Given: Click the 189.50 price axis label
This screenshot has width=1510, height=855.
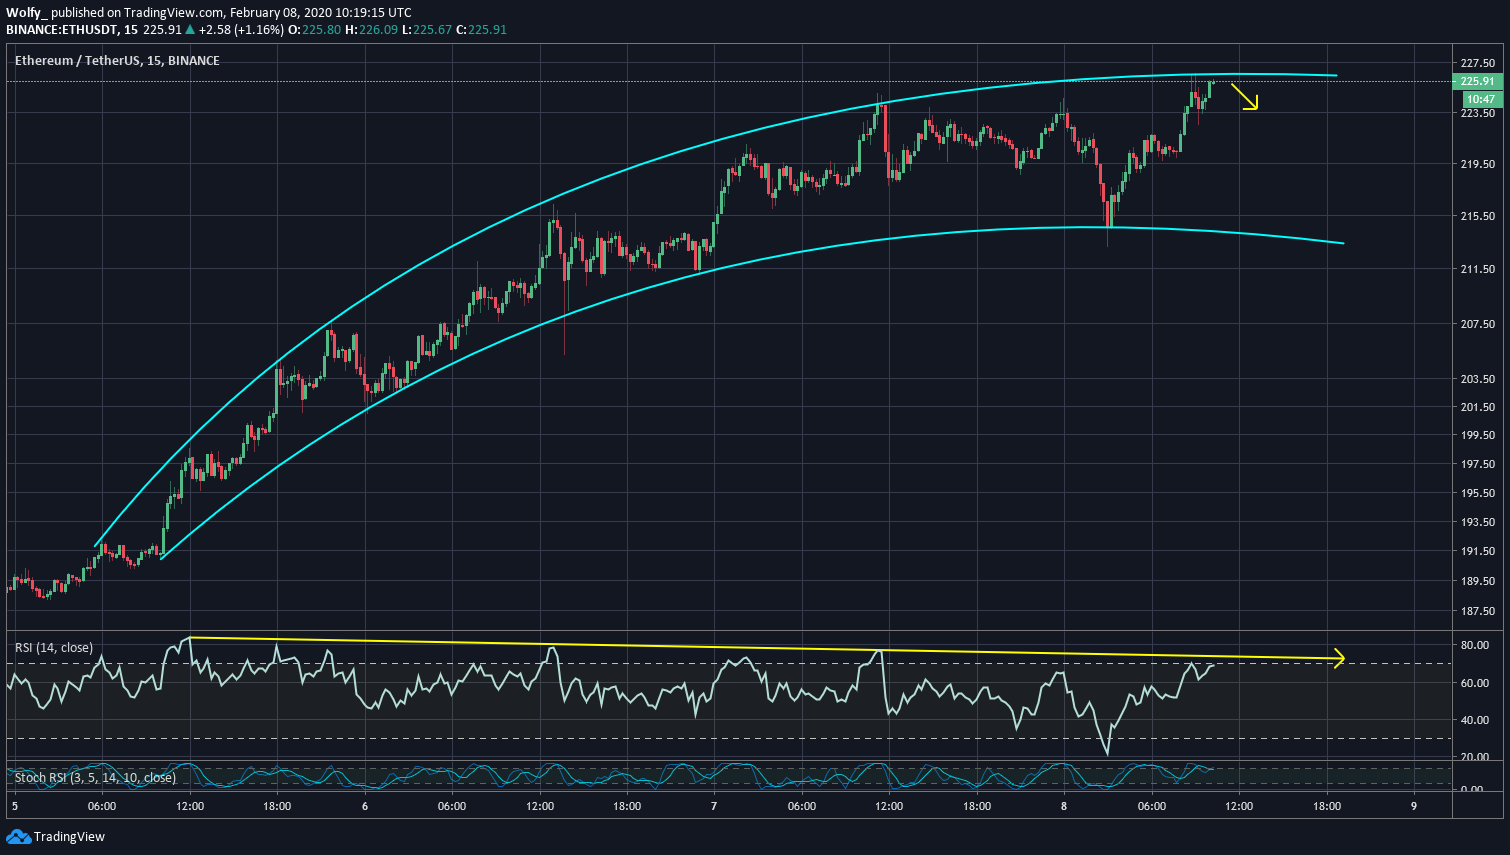Looking at the screenshot, I should [1477, 581].
